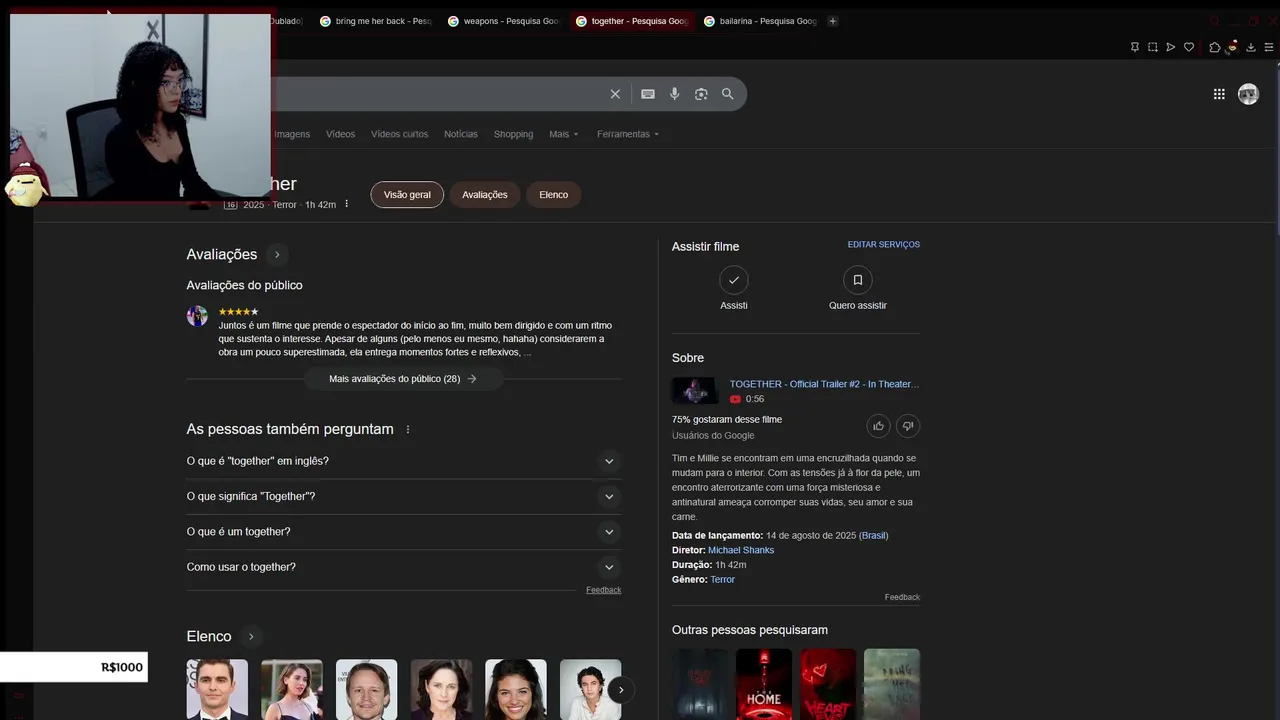Expand "O que é um together?" question

coord(404,532)
